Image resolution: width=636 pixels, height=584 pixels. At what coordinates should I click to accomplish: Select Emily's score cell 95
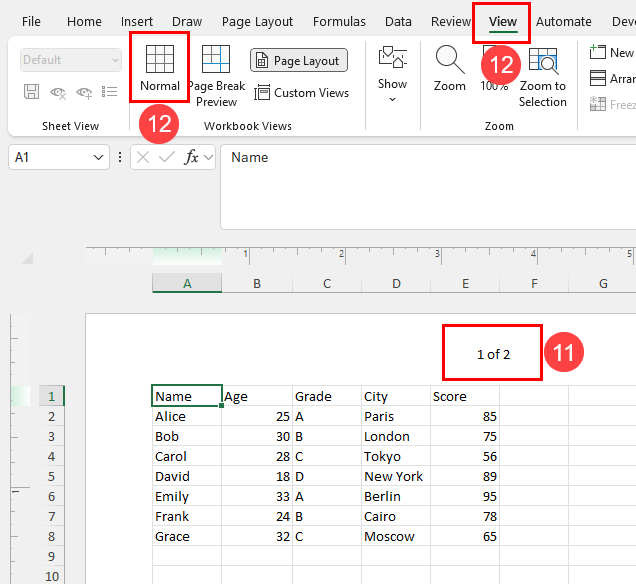(465, 496)
